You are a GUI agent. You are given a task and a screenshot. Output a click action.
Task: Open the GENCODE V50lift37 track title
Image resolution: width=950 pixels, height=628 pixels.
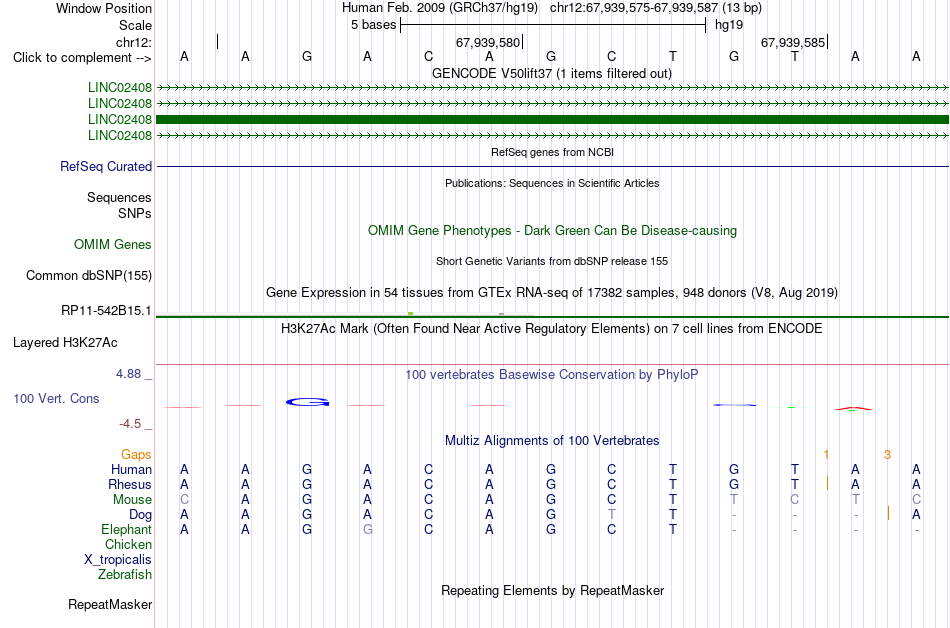[551, 73]
